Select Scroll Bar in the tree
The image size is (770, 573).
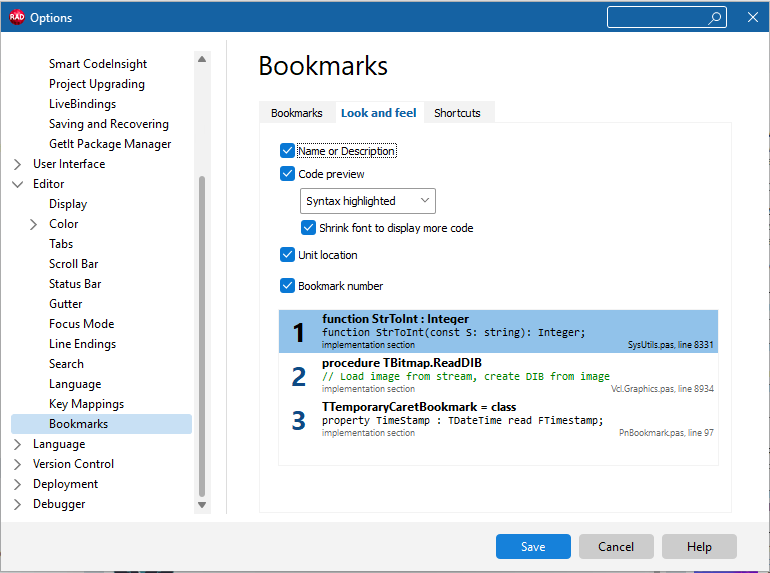pyautogui.click(x=73, y=264)
